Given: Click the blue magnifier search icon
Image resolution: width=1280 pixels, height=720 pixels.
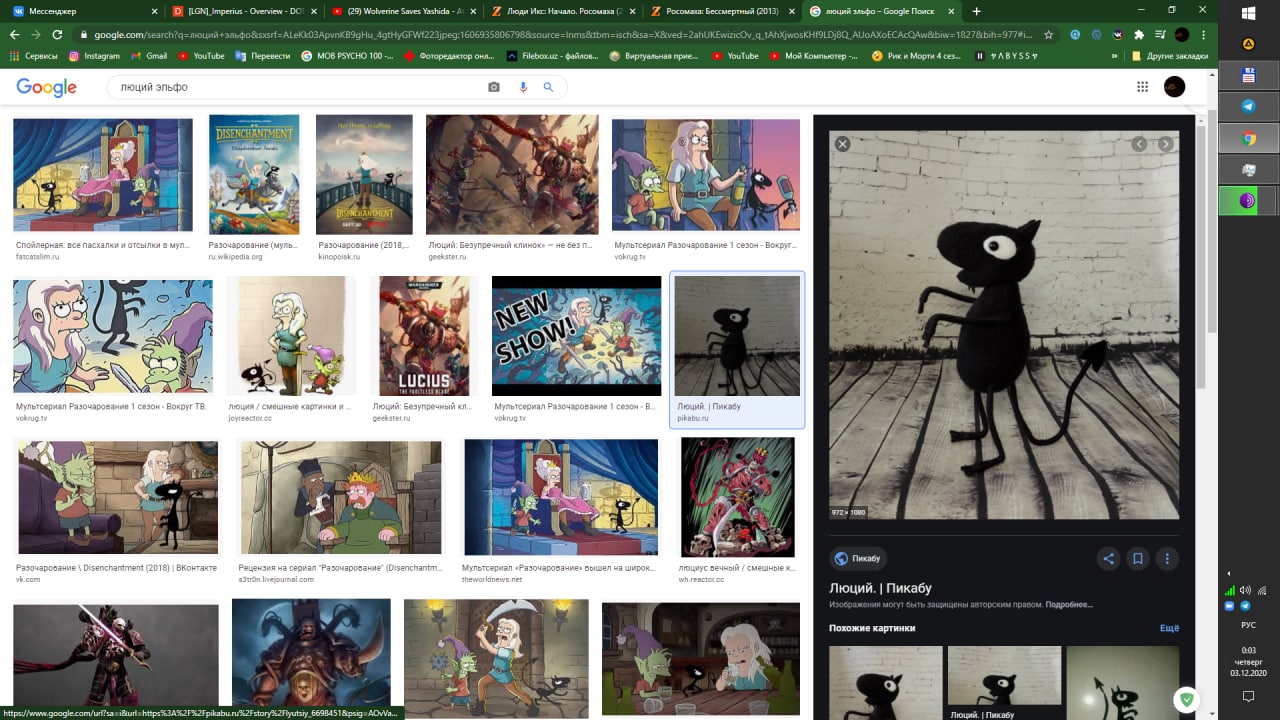Looking at the screenshot, I should 548,87.
